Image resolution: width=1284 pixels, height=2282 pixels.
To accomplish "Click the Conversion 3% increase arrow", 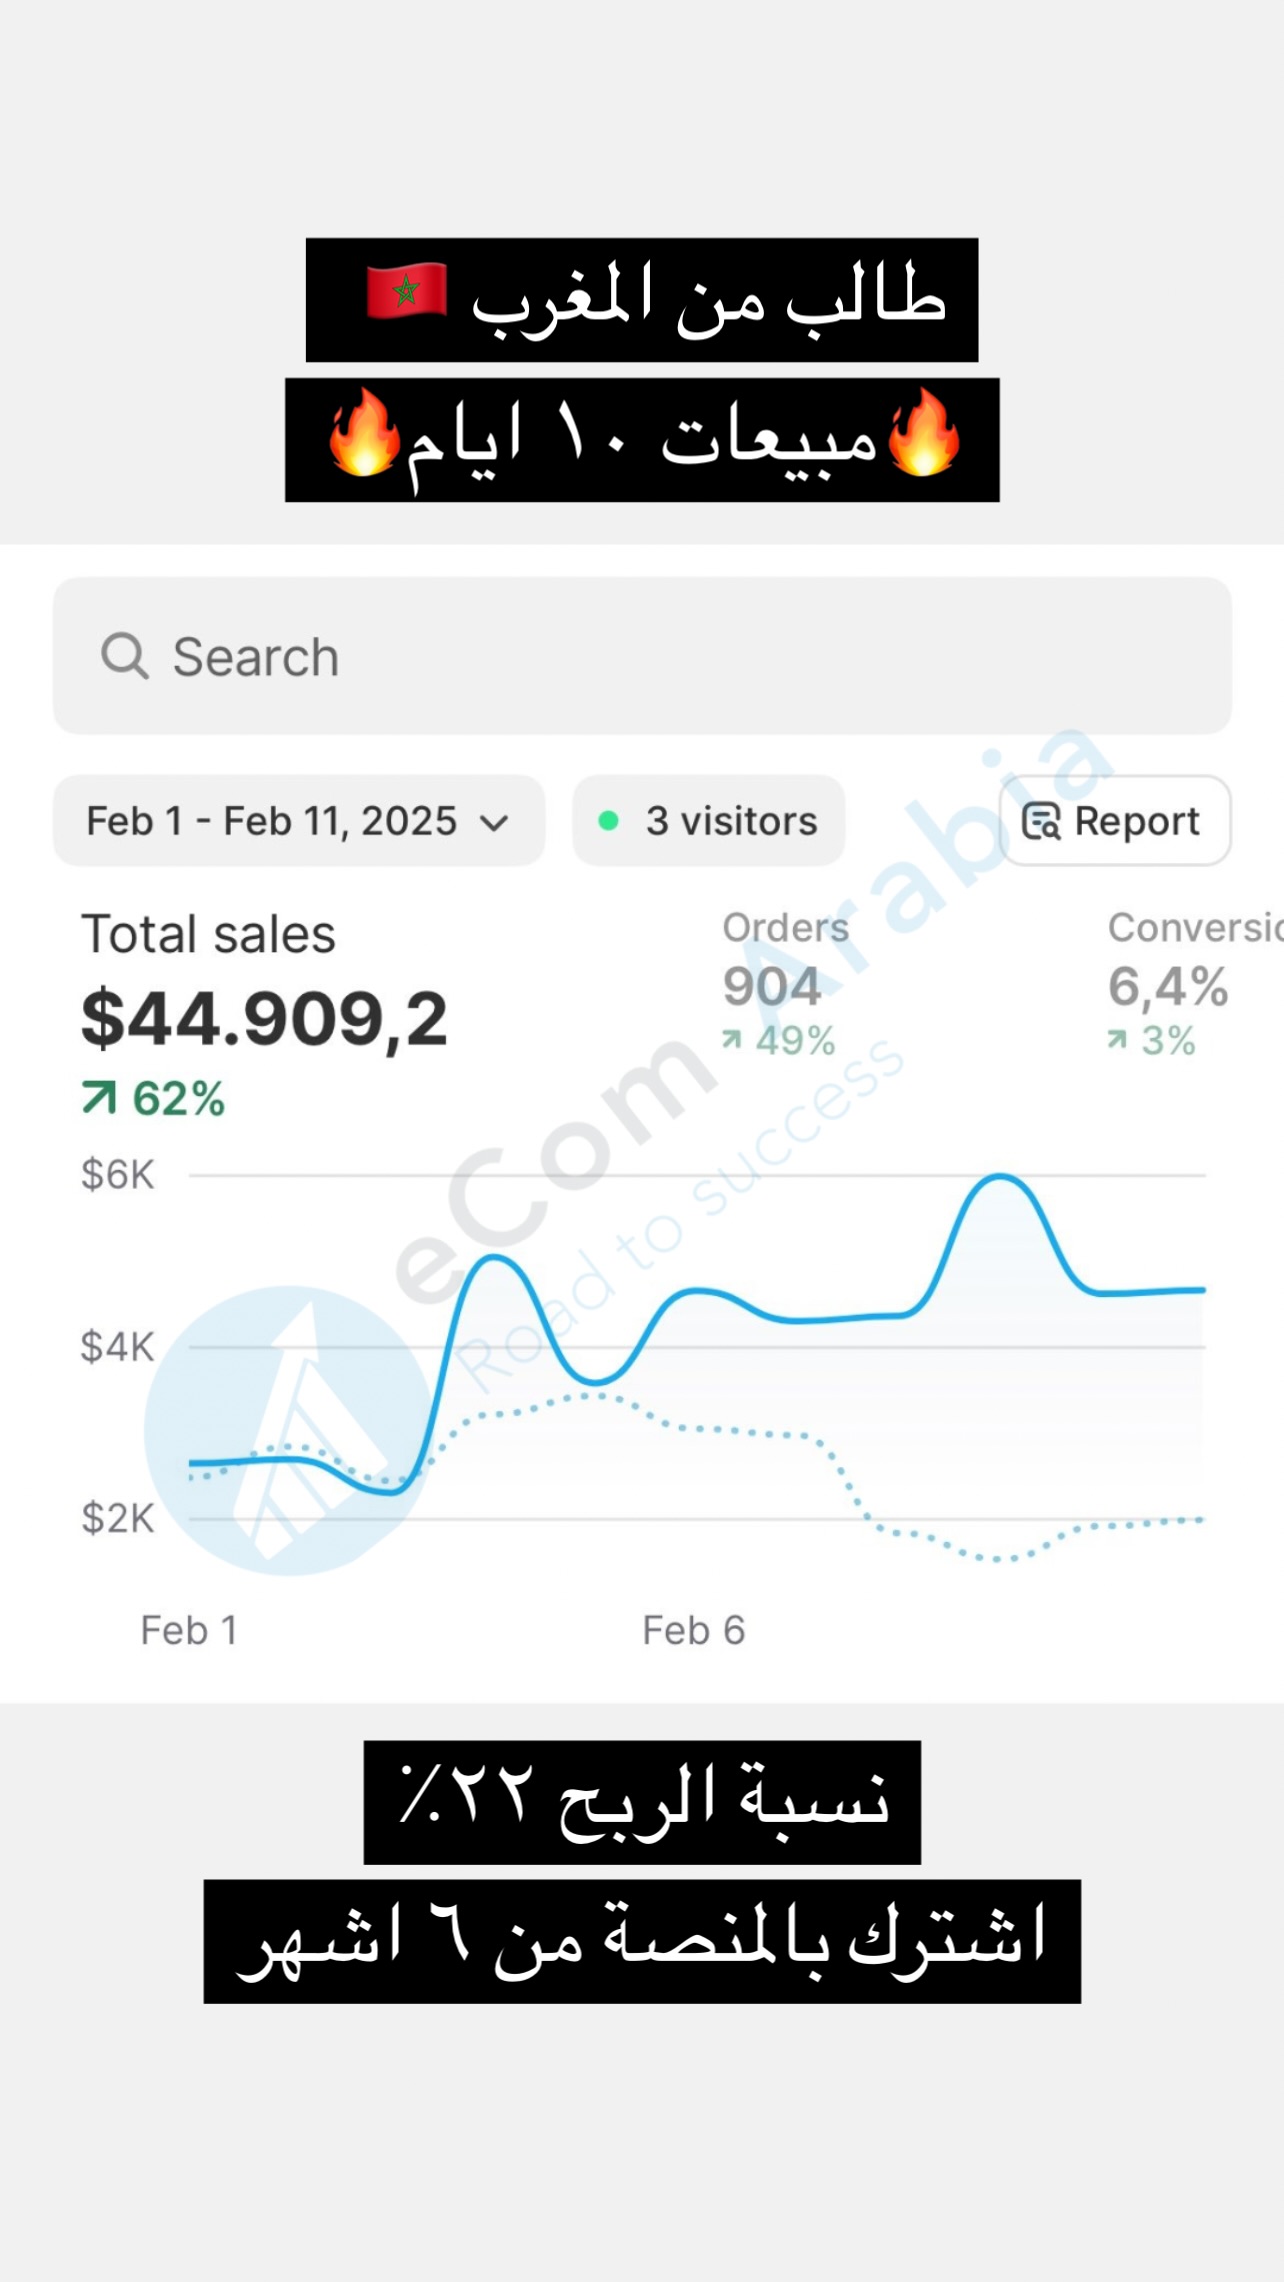I will pos(1117,1041).
